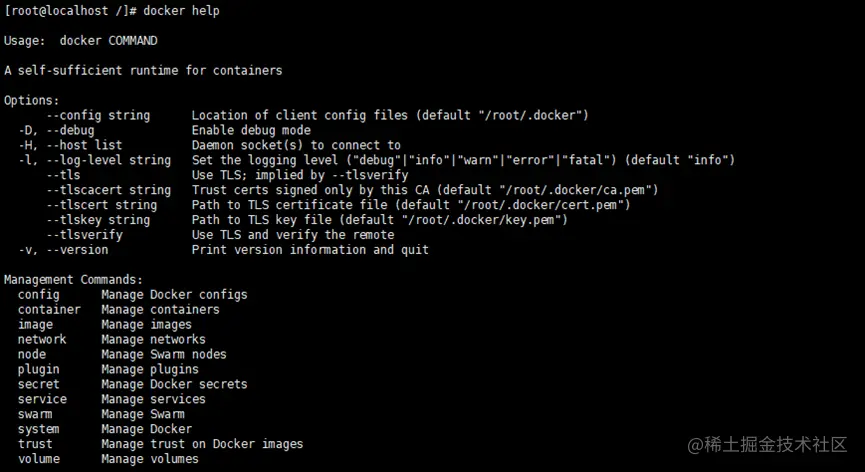
Task: Click the '--tlskey string' option
Action: coord(98,220)
